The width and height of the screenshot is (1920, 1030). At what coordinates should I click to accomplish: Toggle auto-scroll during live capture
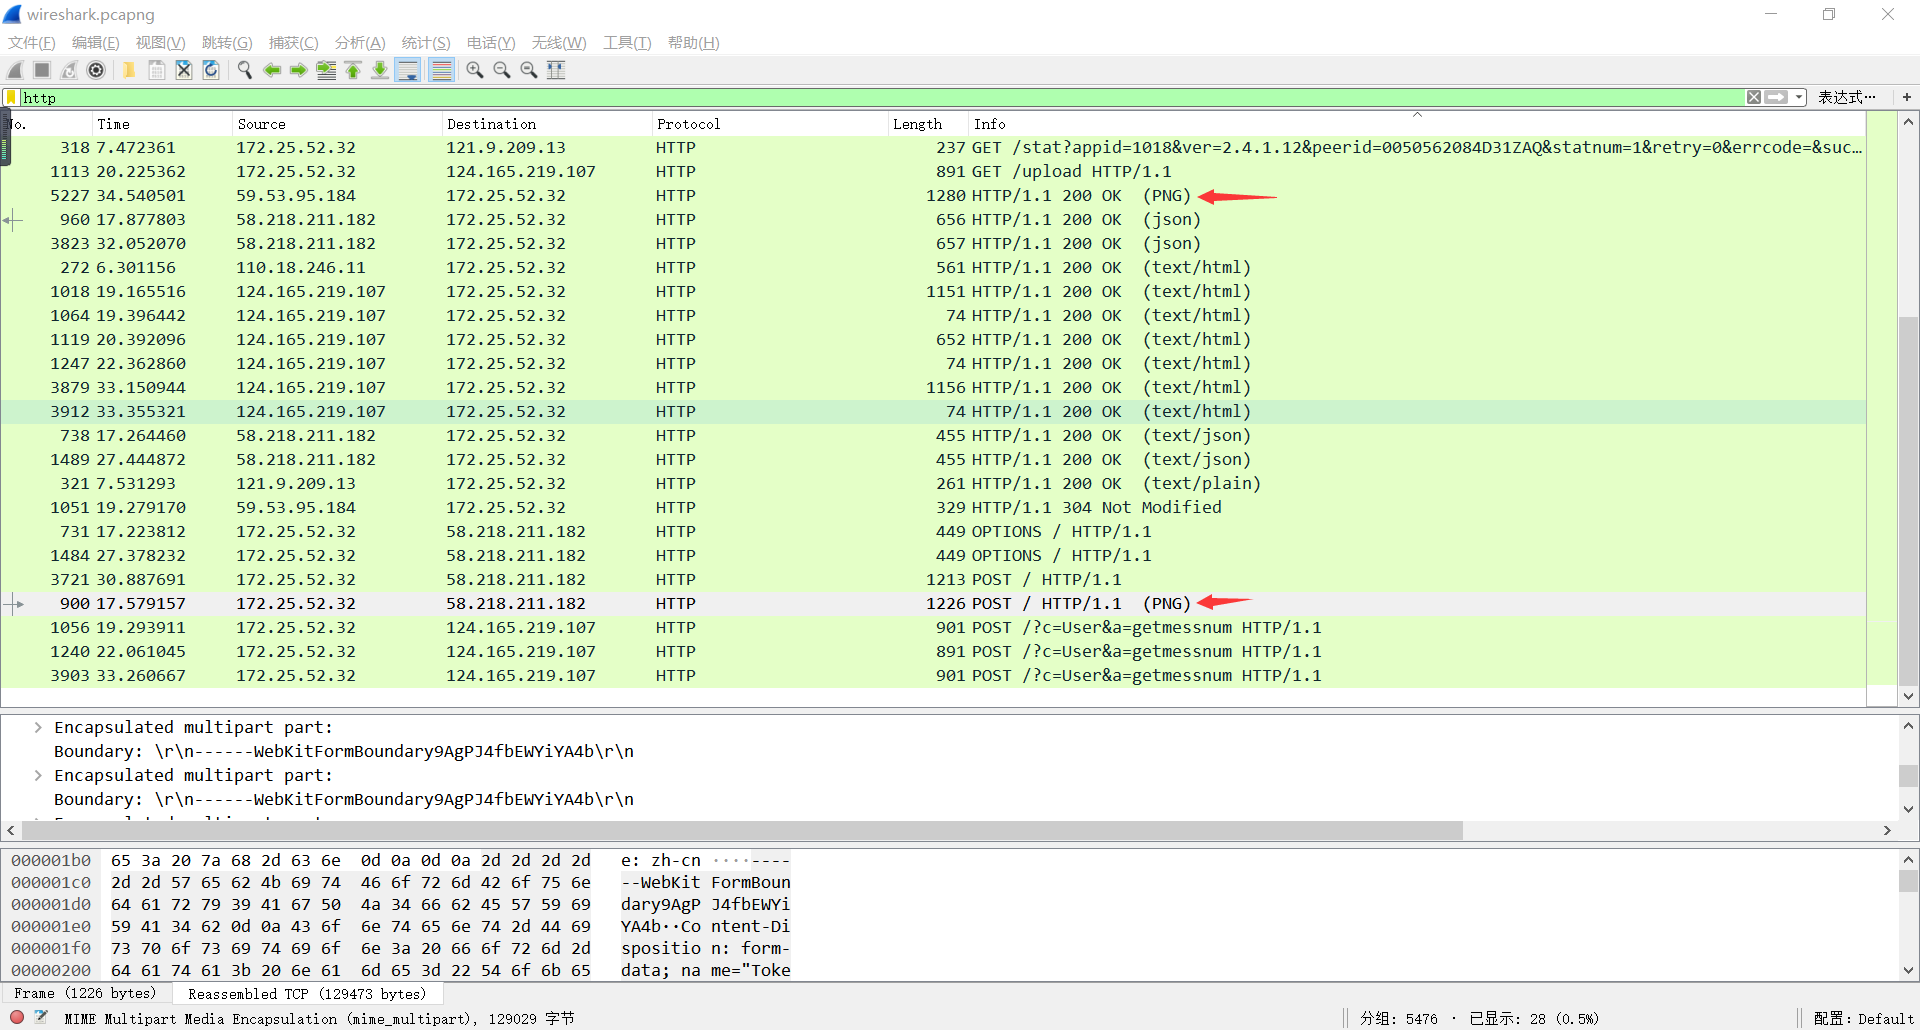pos(408,70)
